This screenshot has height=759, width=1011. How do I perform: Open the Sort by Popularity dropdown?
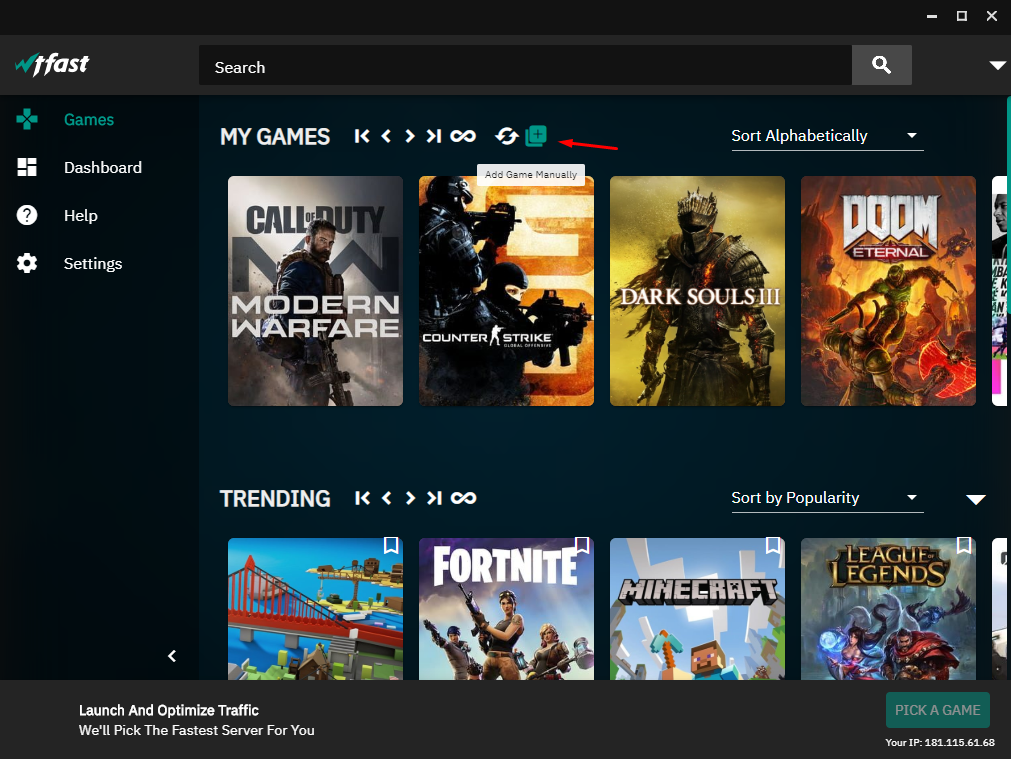point(826,498)
